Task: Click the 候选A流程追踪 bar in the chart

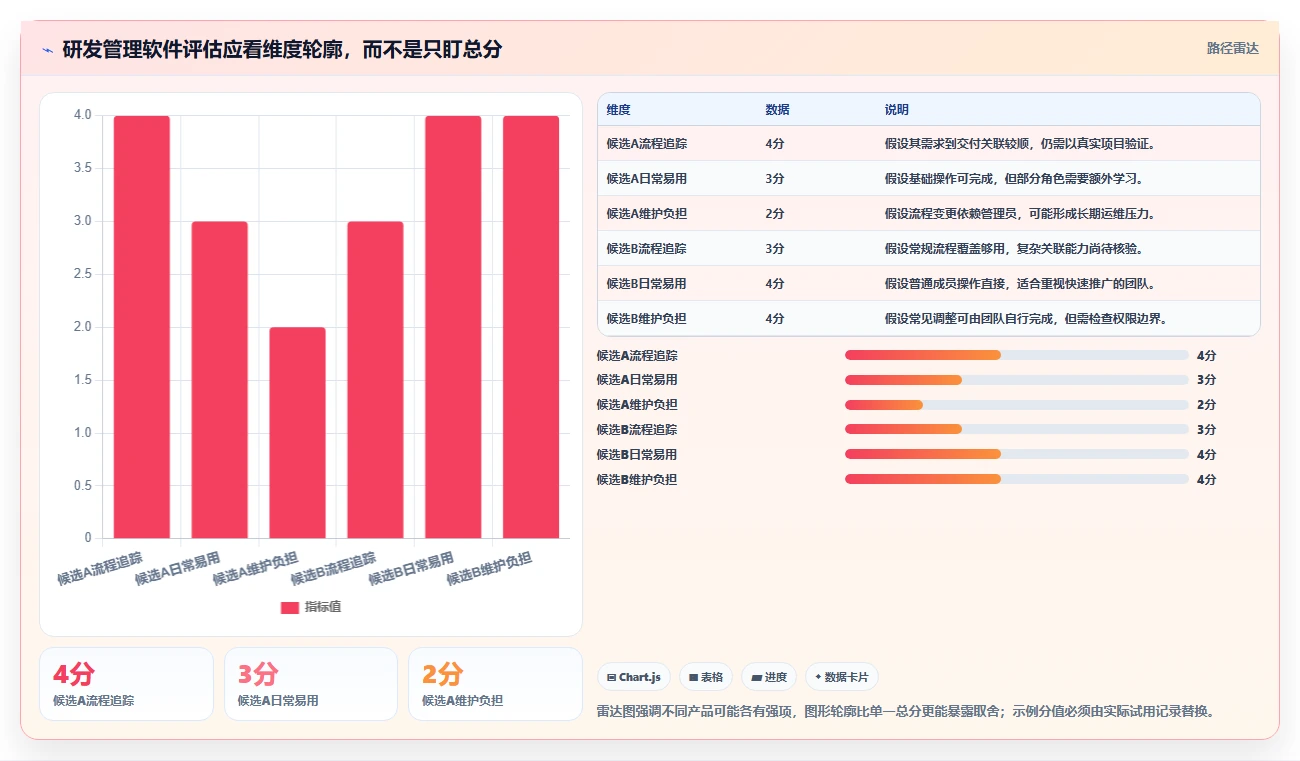Action: tap(142, 327)
